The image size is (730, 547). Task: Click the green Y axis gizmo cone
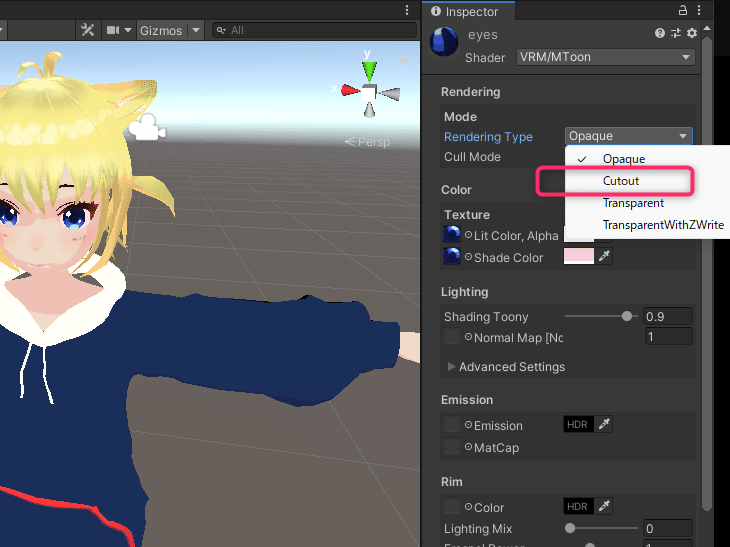369,72
